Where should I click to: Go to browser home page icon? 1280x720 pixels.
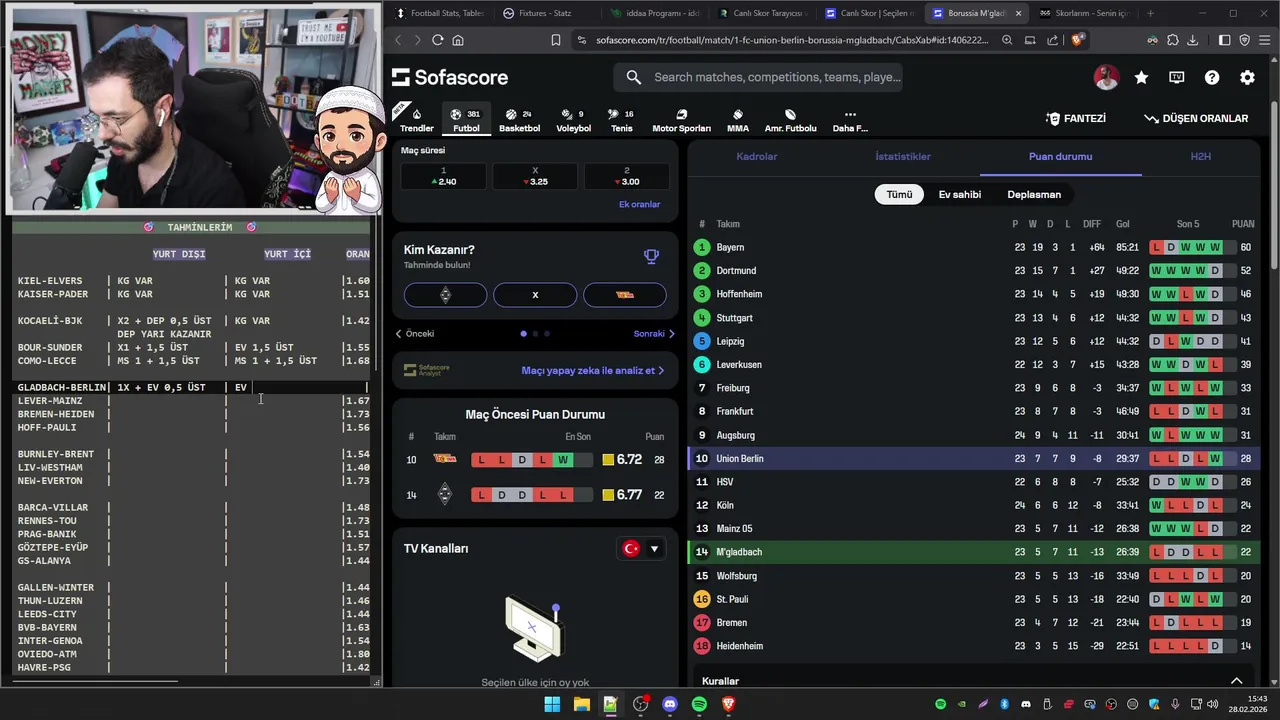(x=458, y=40)
